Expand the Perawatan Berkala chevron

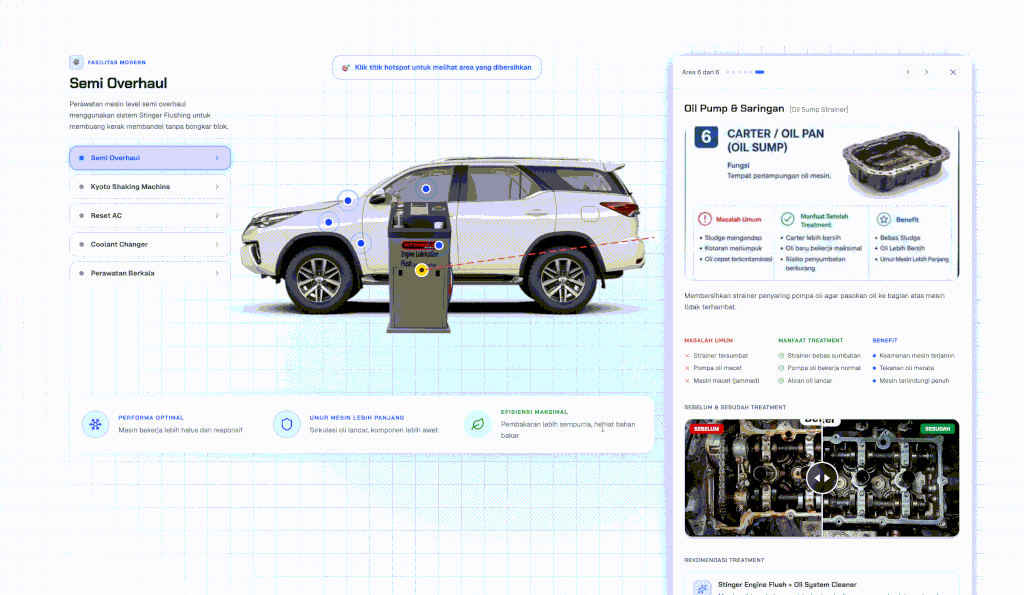tap(217, 273)
